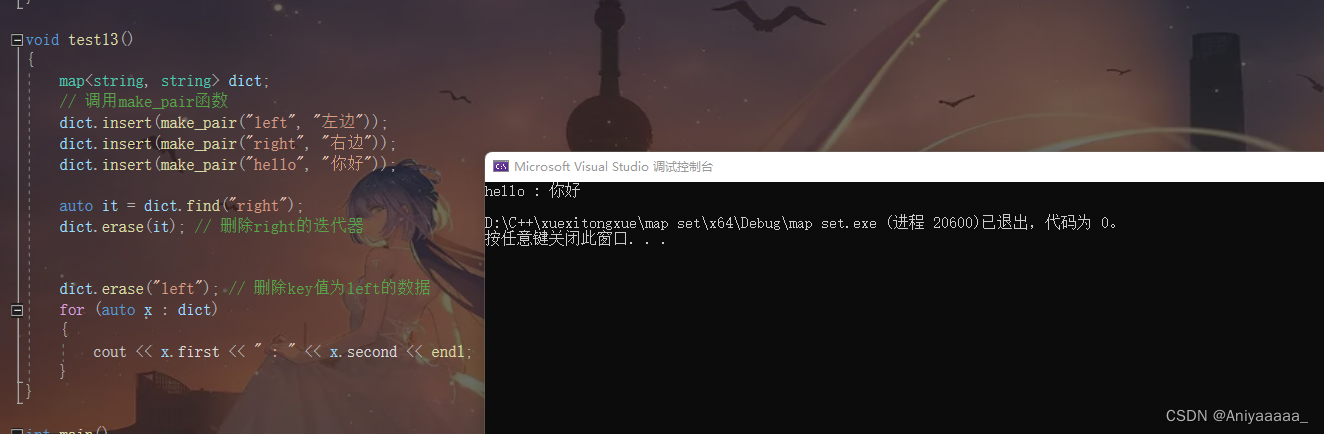Screen dimensions: 1324x434
Task: Place cursor on the cout << x.first line
Action: (282, 352)
